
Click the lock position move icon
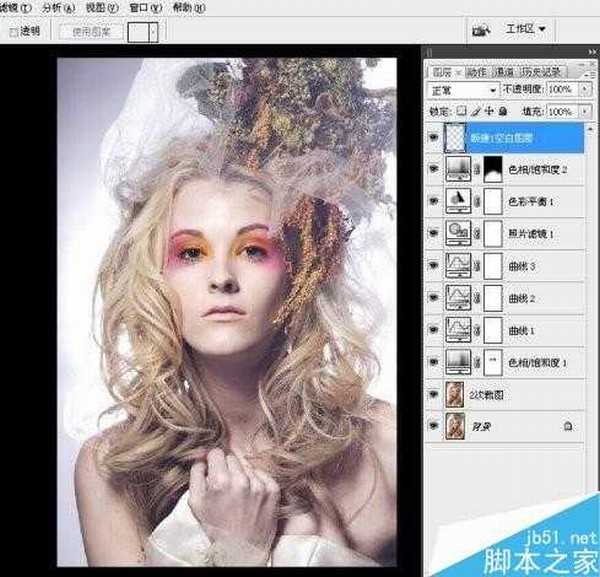pos(488,111)
